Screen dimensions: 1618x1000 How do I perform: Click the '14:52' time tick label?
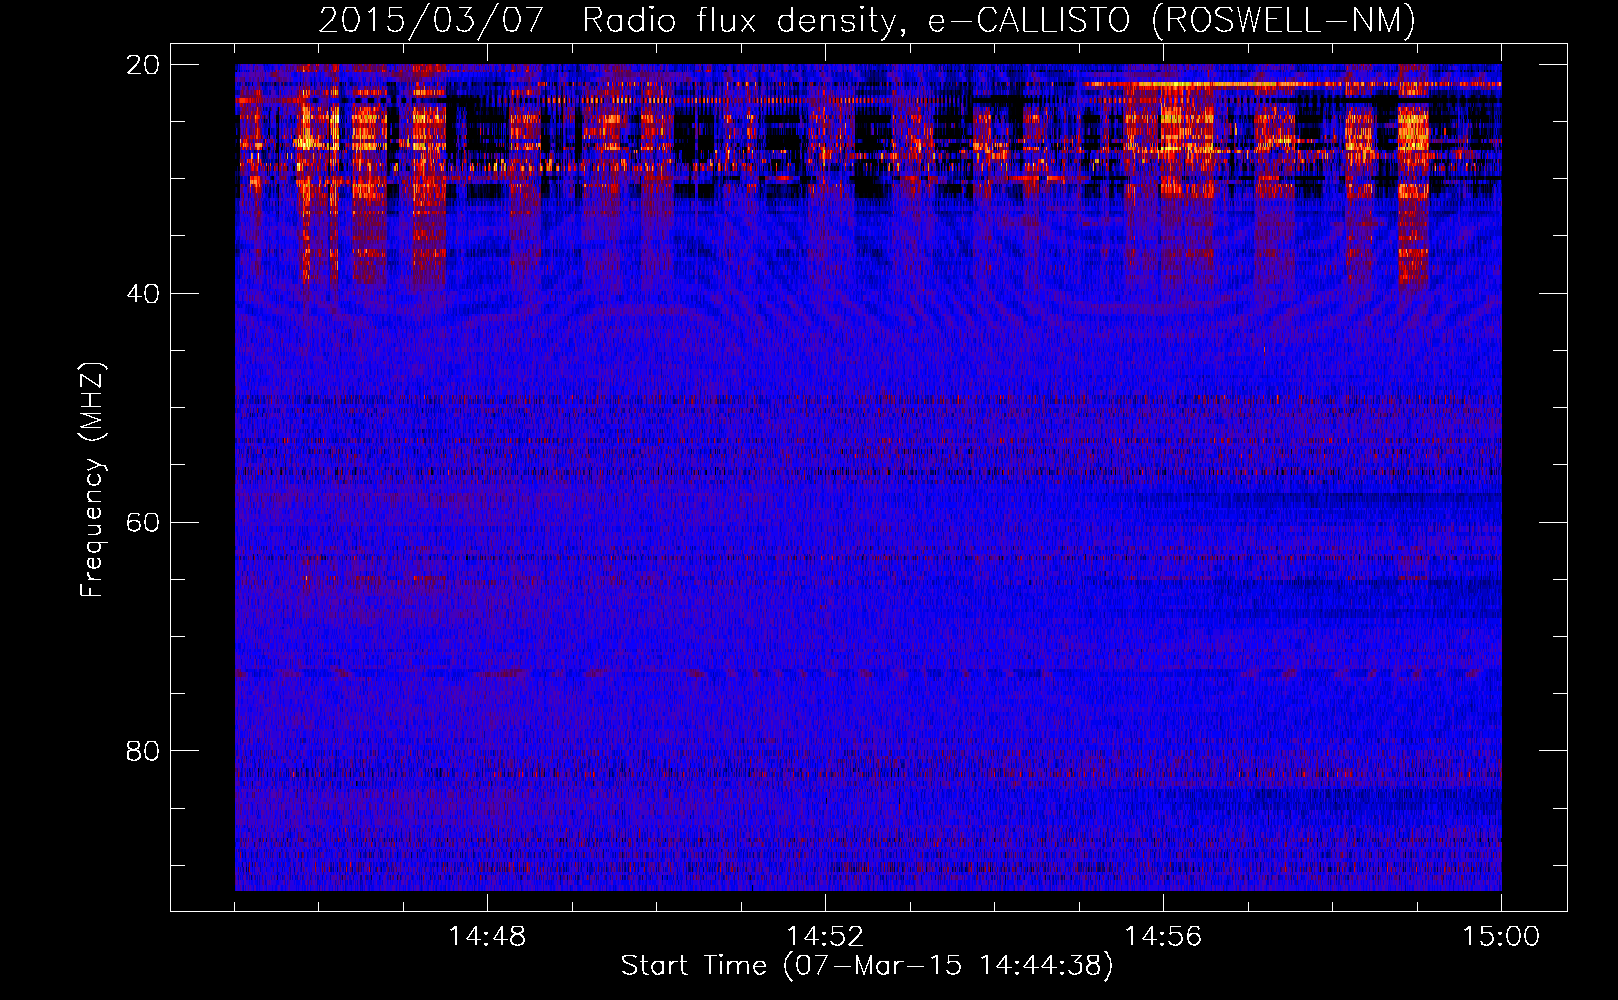point(825,937)
